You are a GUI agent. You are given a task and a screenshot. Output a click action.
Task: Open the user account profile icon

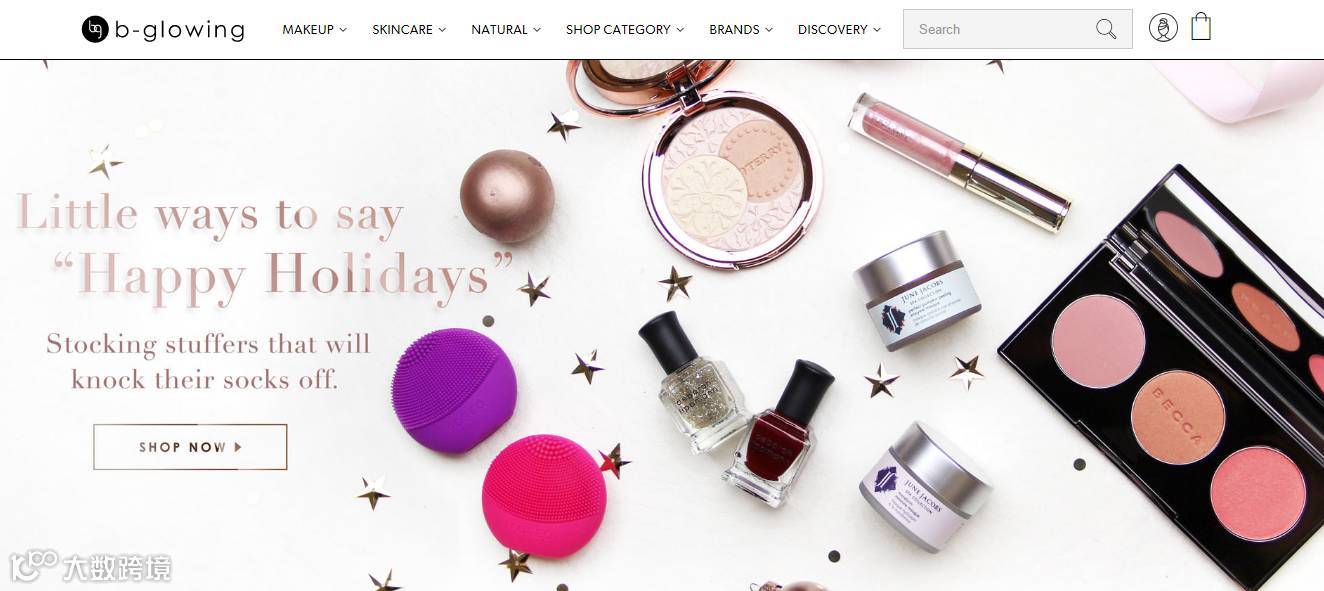coord(1163,28)
